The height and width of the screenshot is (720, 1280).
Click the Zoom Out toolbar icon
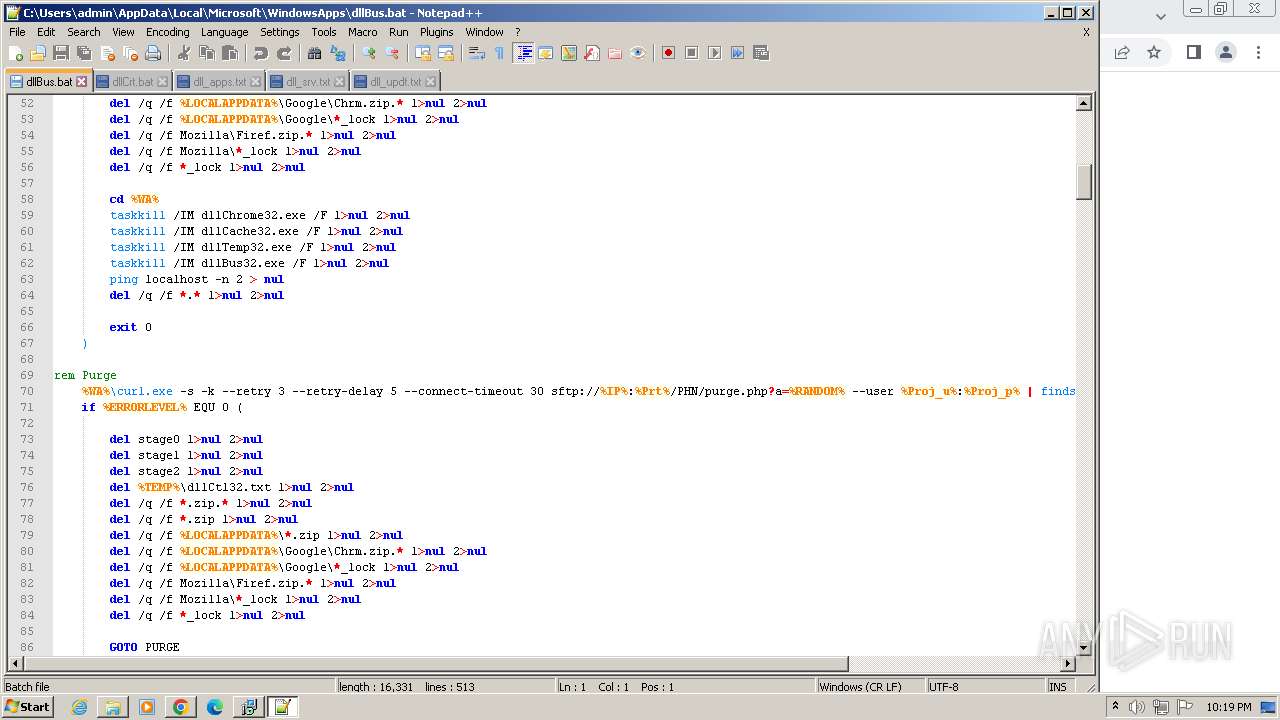[393, 53]
